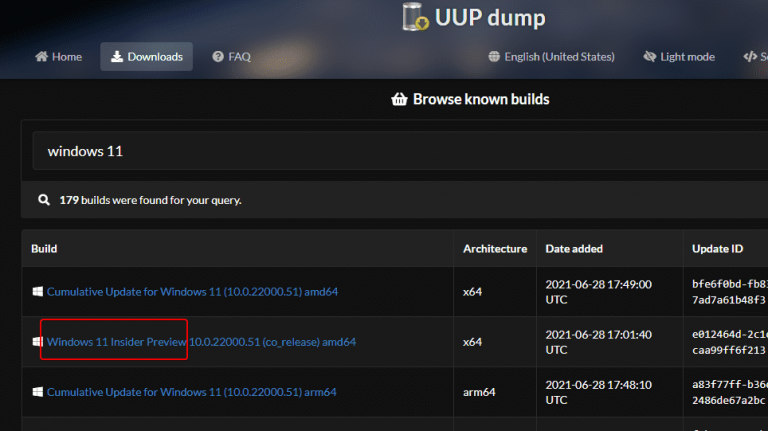
Task: Click date 2021-06-28 17:48:10 UTC
Action: click(x=599, y=392)
